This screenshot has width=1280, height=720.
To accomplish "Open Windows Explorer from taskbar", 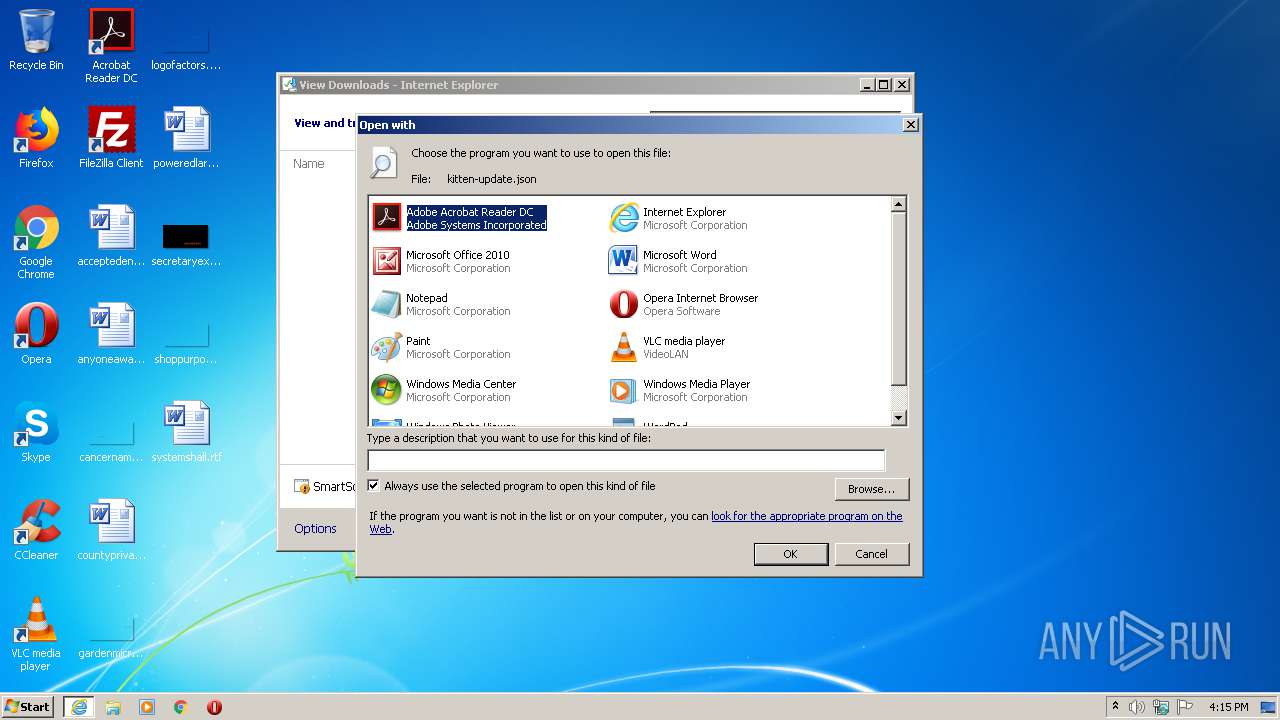I will coord(113,707).
